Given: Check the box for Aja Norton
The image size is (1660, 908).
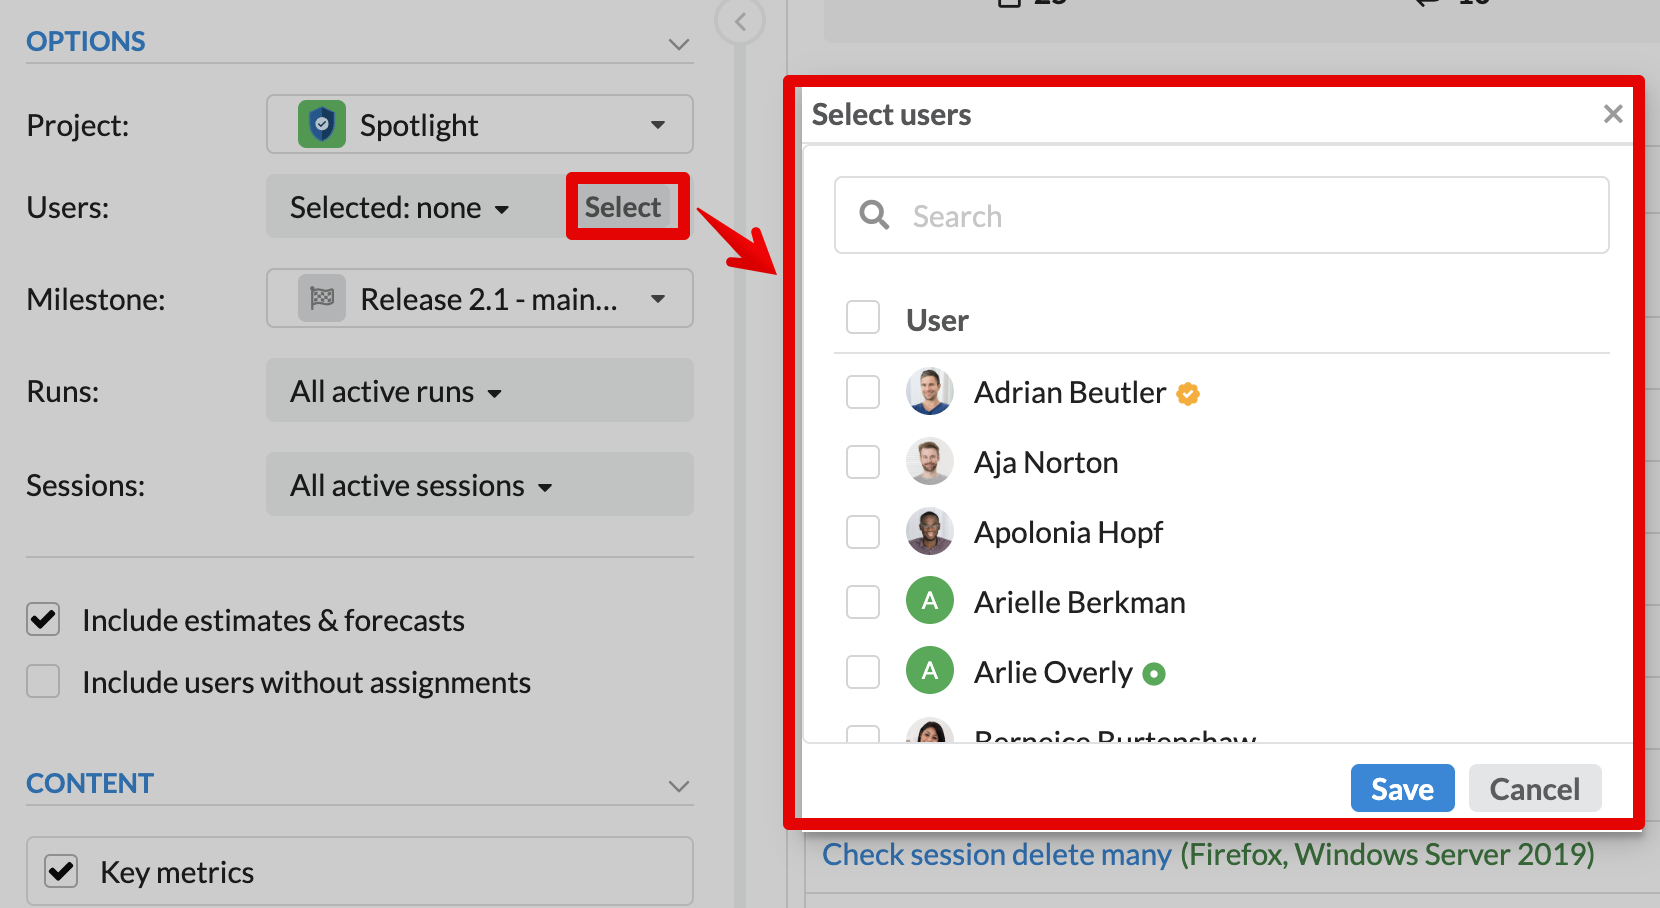Looking at the screenshot, I should click(863, 462).
